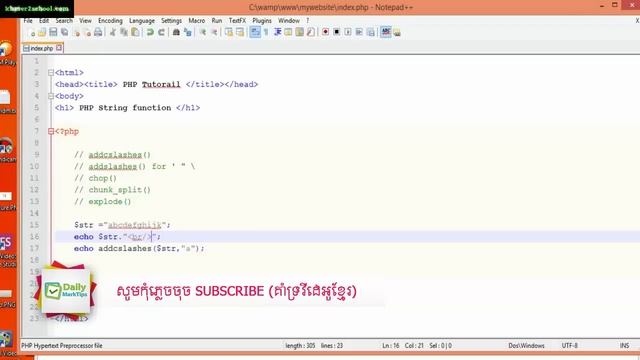Click 'length : 305' in status bar
The image size is (640, 360).
300,346
